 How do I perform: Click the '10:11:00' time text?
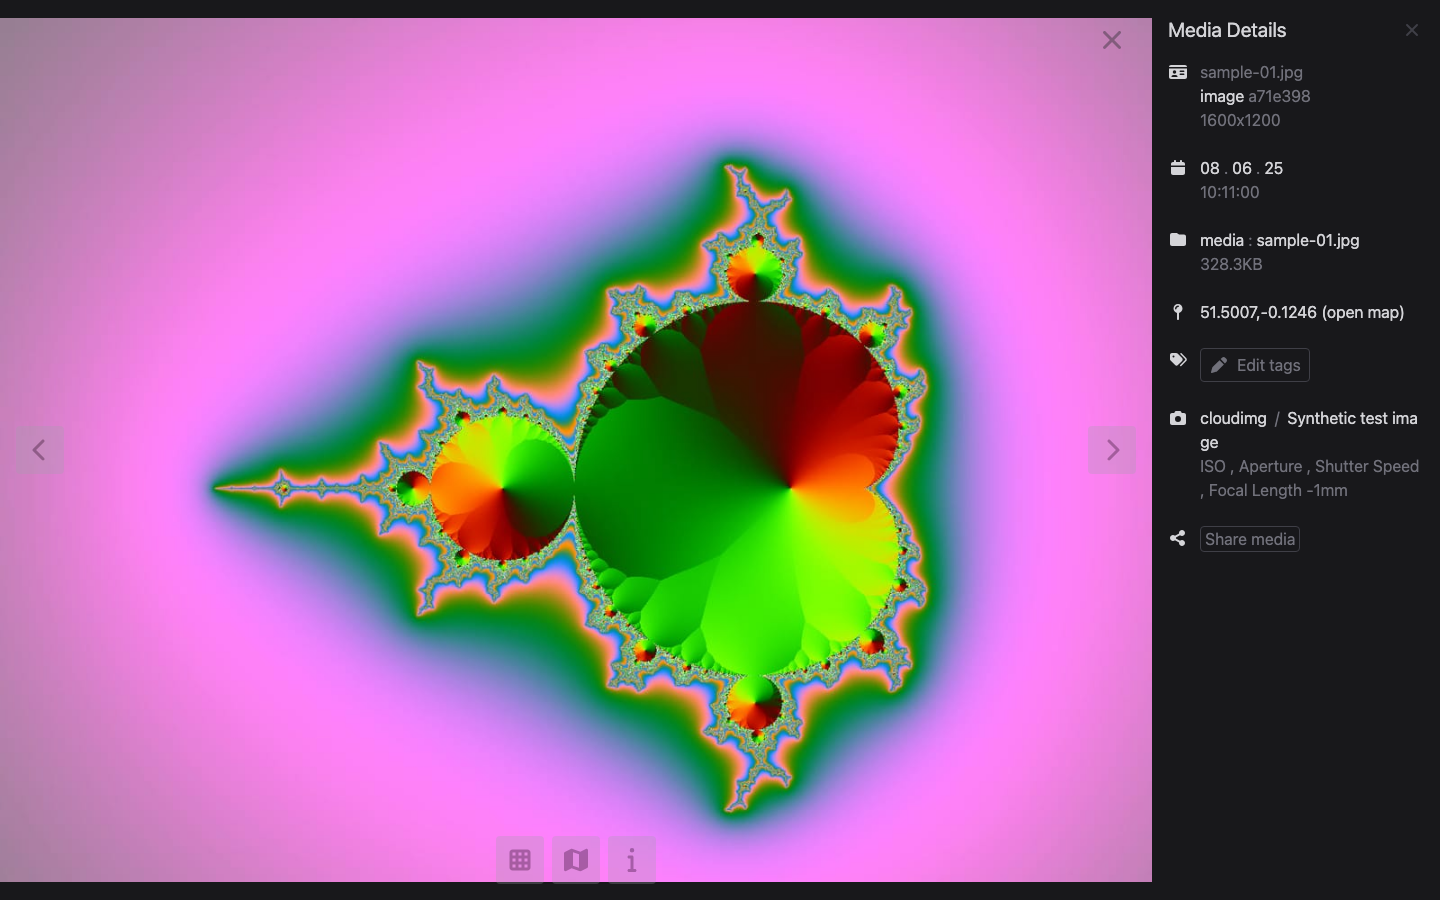[1230, 192]
